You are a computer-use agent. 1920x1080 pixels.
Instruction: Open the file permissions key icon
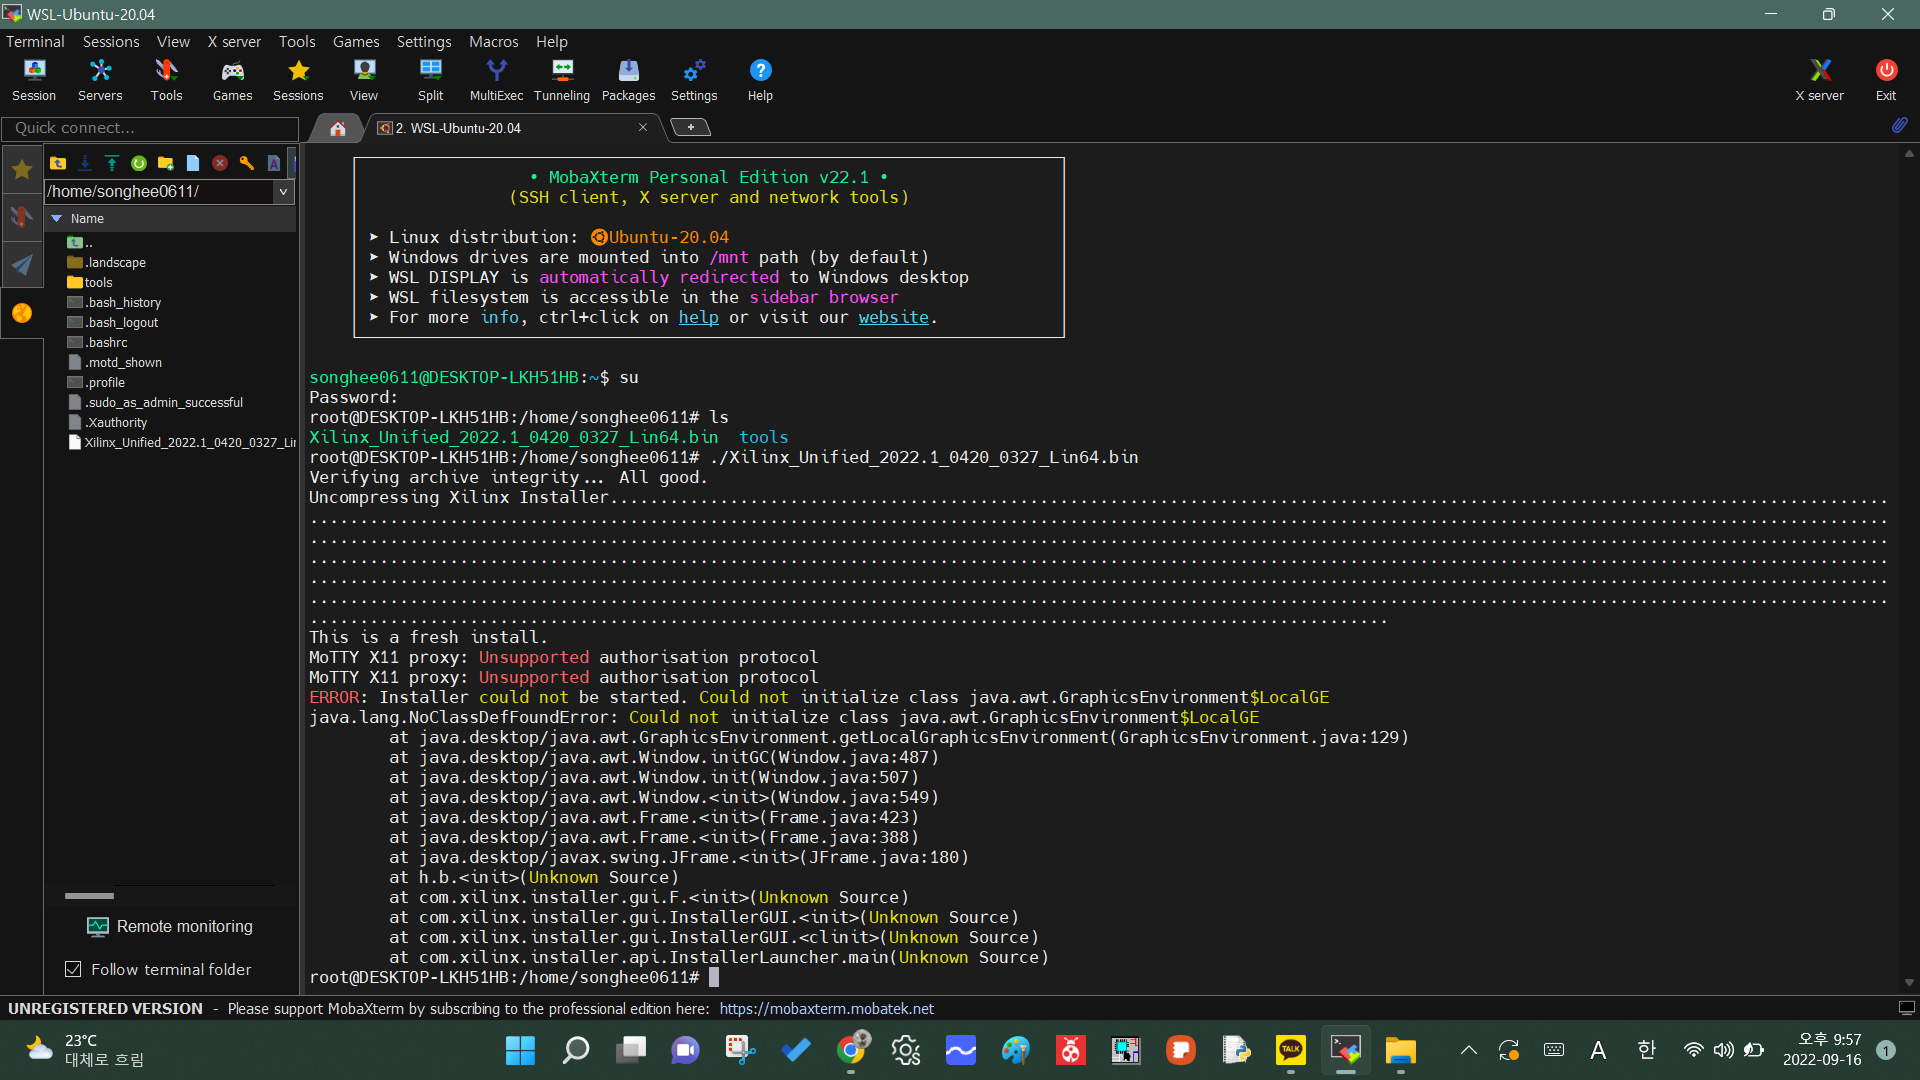pos(247,163)
